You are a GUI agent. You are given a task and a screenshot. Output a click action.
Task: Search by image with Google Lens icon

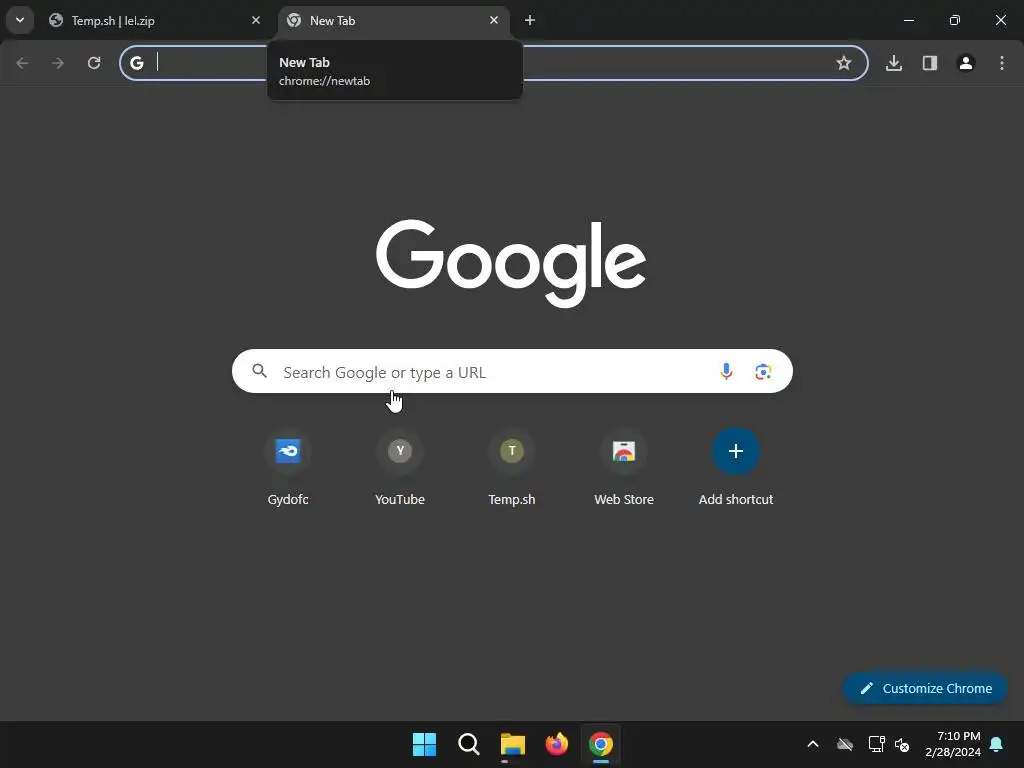(763, 372)
